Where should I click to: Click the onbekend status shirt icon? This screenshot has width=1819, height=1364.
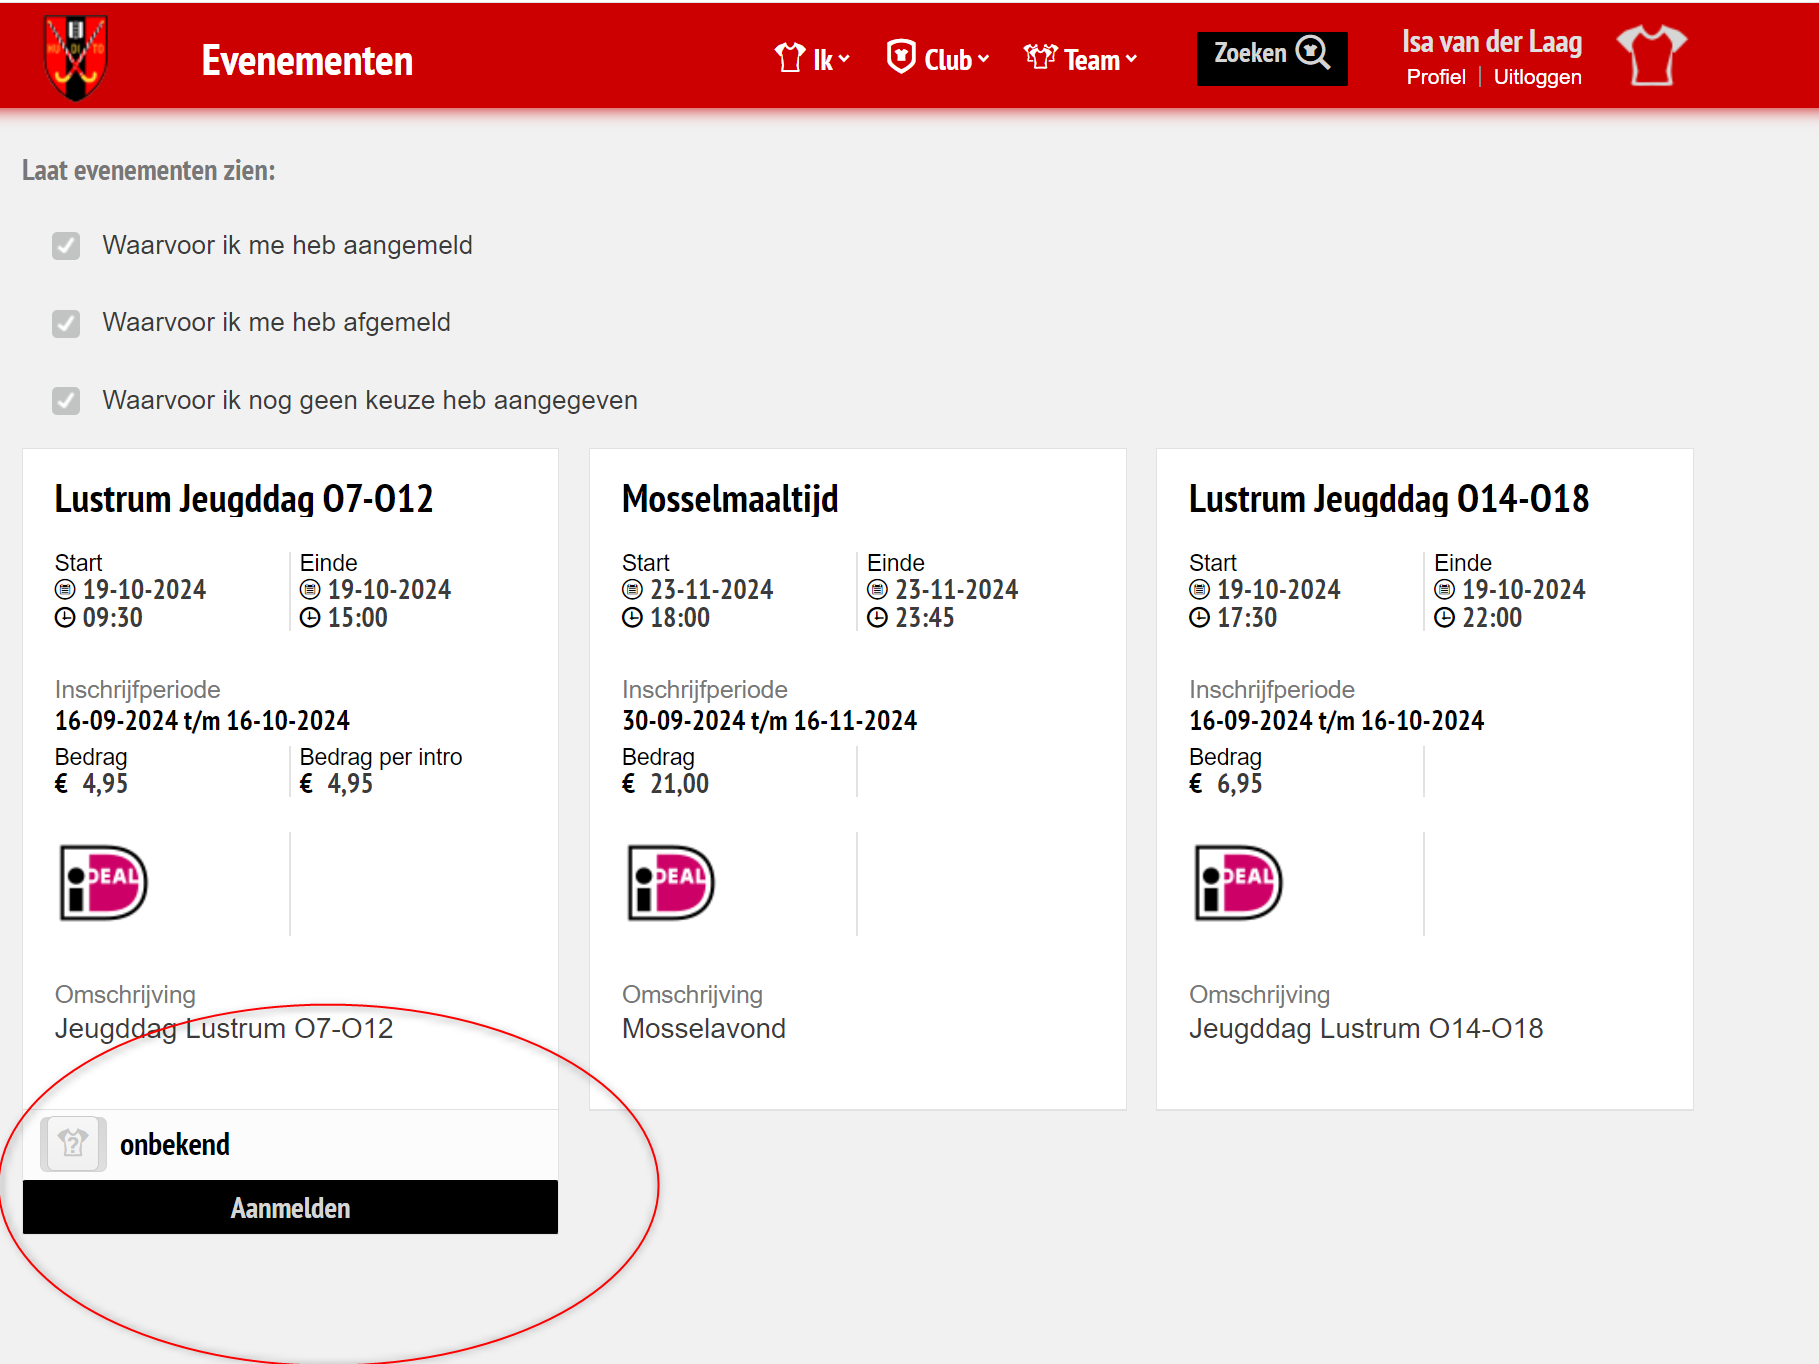73,1144
